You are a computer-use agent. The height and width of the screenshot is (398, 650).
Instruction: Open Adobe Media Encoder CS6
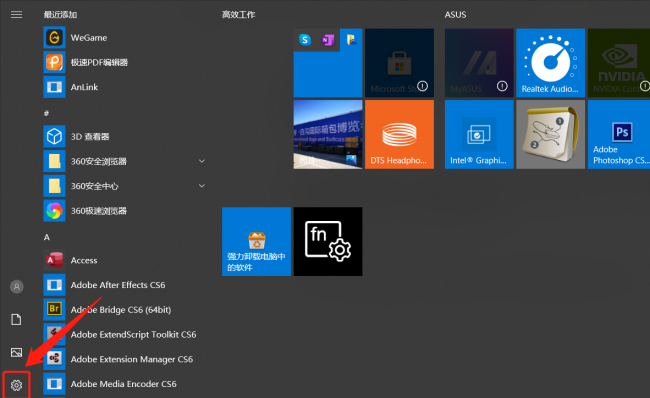[124, 384]
